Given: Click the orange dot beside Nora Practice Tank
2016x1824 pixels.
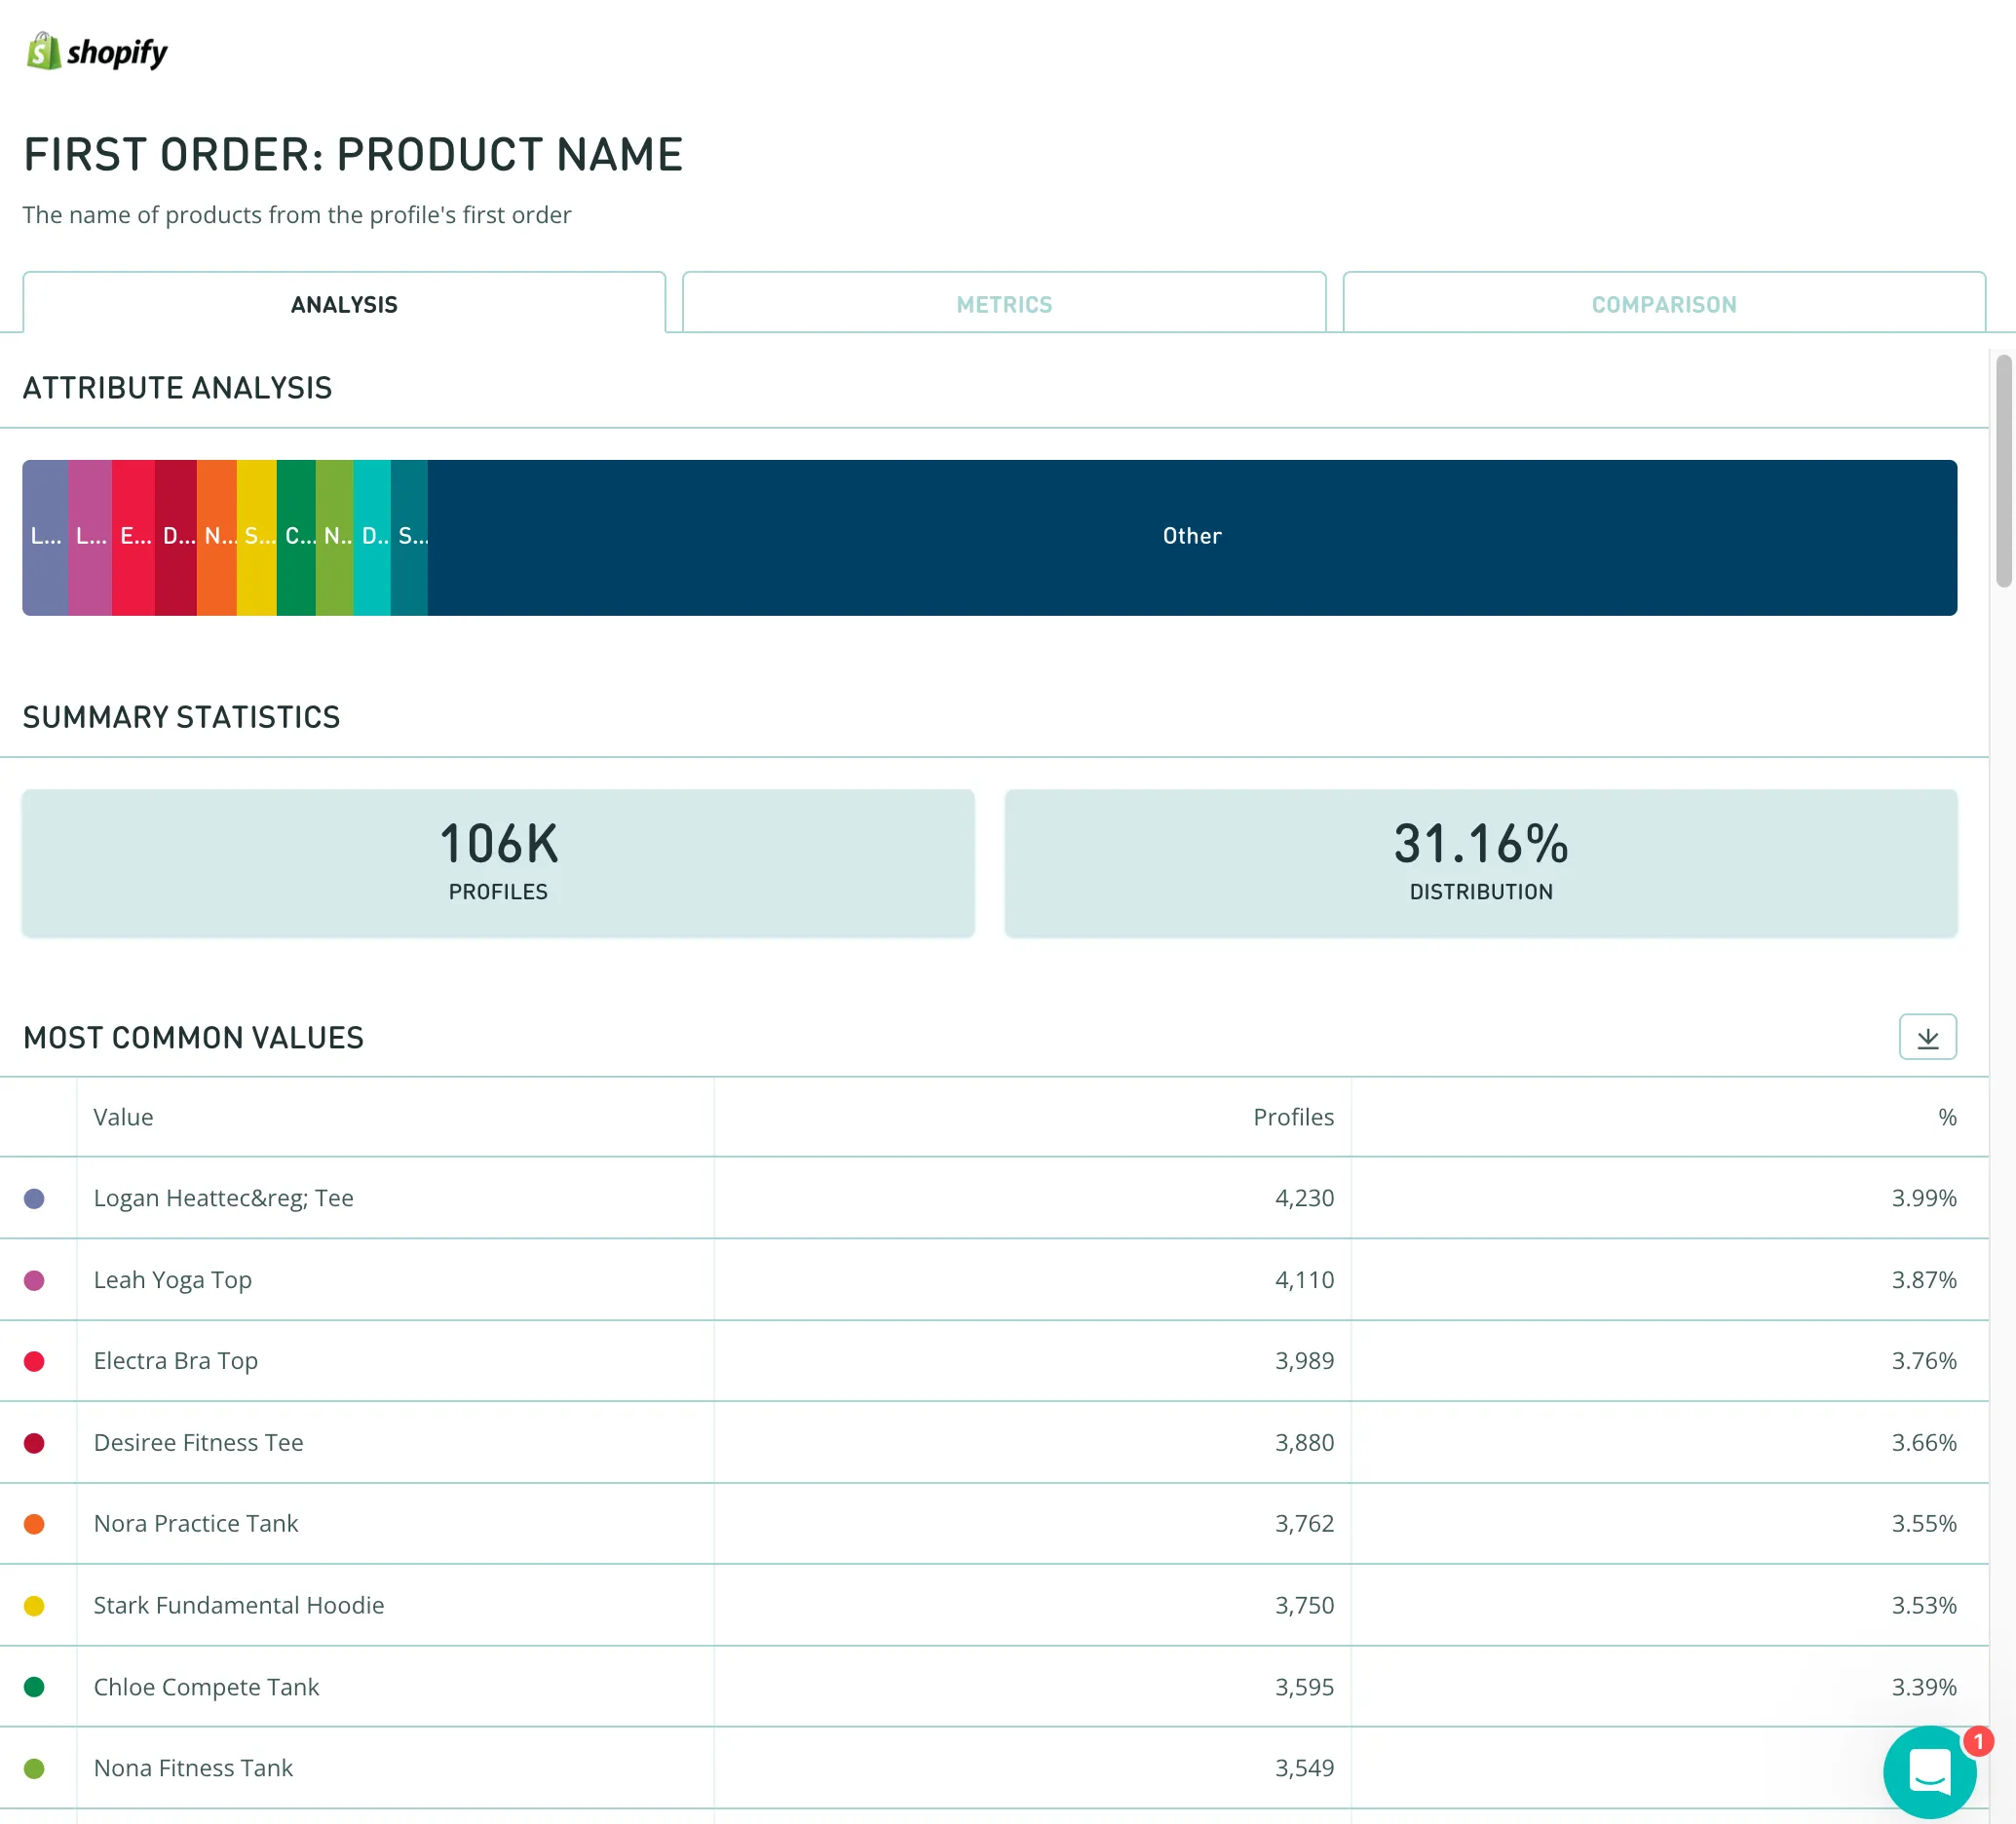Looking at the screenshot, I should pos(34,1524).
